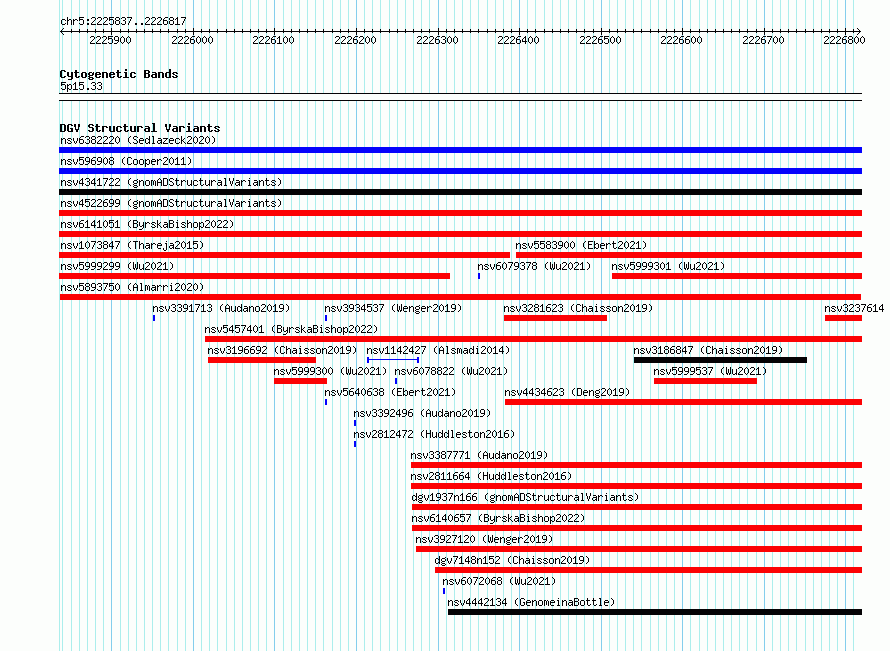Select the nsv3186847 (Chaisson2019) label
The image size is (890, 651).
708,350
